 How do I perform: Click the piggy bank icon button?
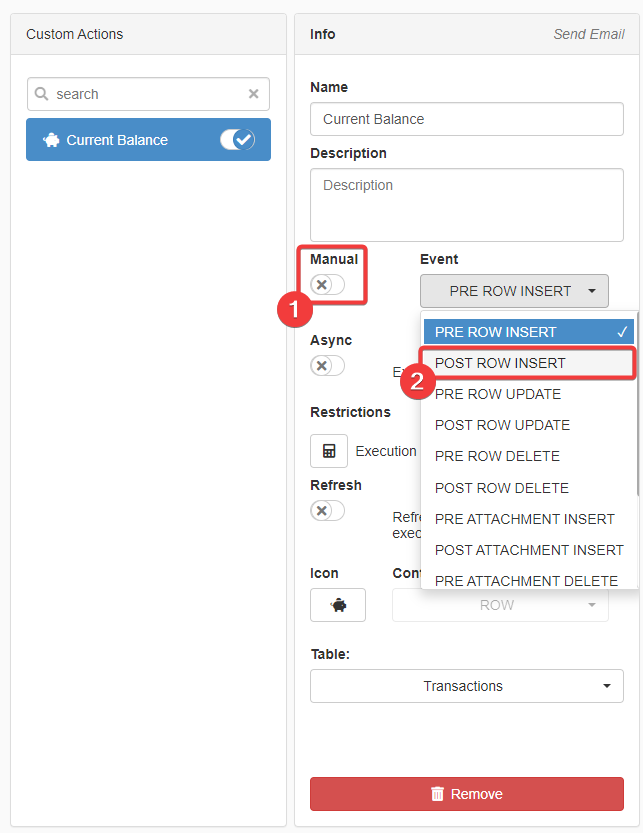coord(338,605)
